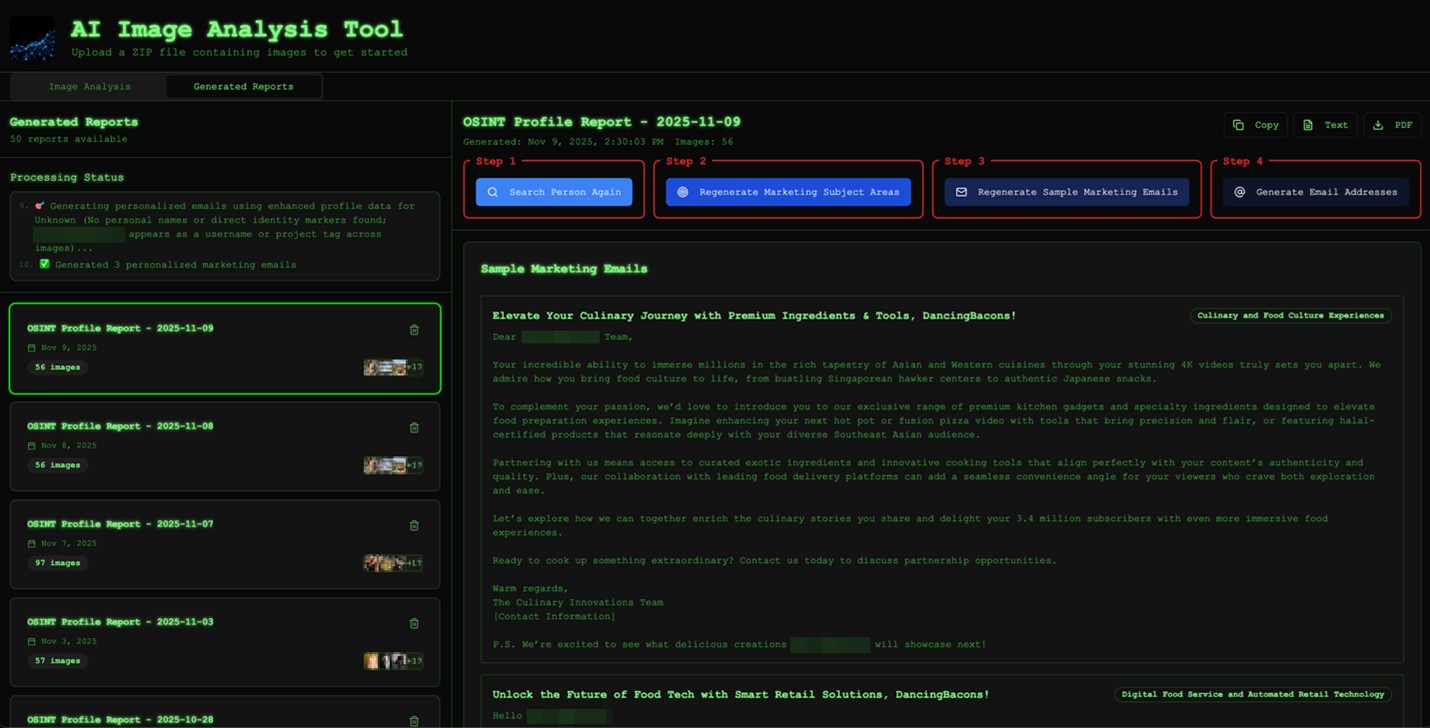Image resolution: width=1430 pixels, height=728 pixels.
Task: Click the Upload a ZIP file subtitle
Action: click(x=239, y=52)
